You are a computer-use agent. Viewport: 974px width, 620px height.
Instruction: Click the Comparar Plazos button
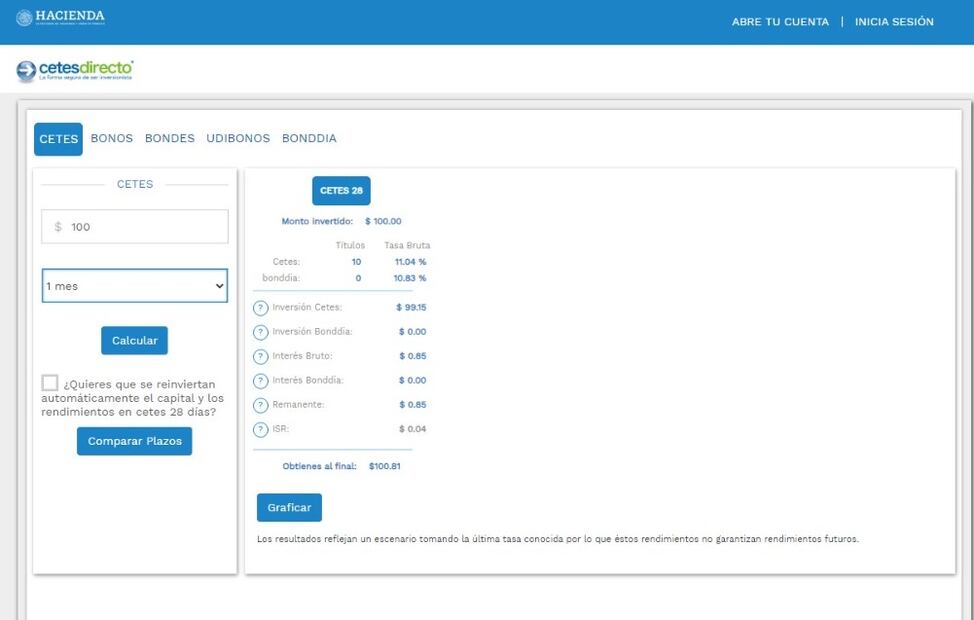[134, 441]
